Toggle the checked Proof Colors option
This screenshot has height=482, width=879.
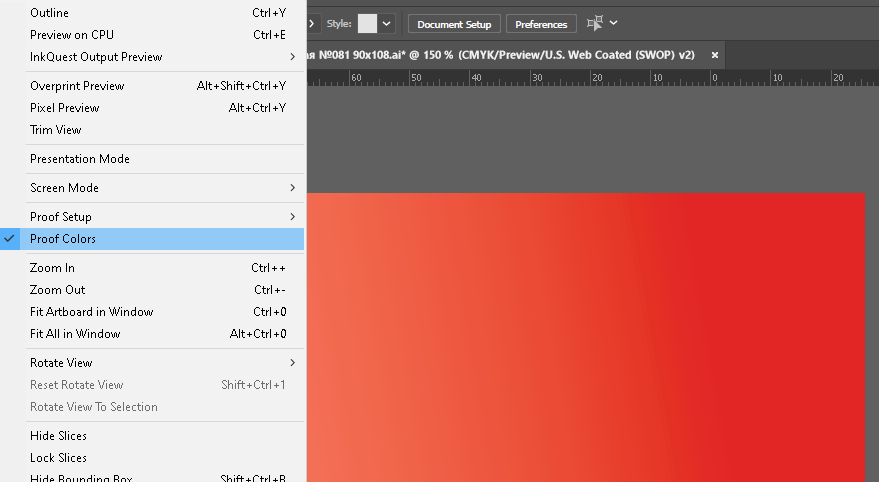tap(152, 239)
